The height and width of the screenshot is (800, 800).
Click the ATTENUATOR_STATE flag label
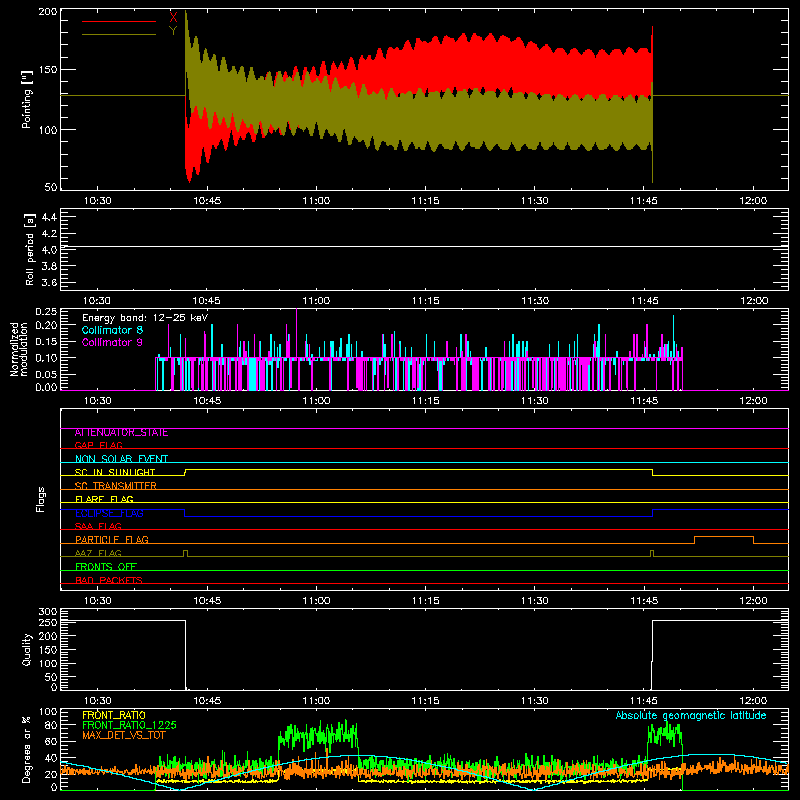[121, 433]
